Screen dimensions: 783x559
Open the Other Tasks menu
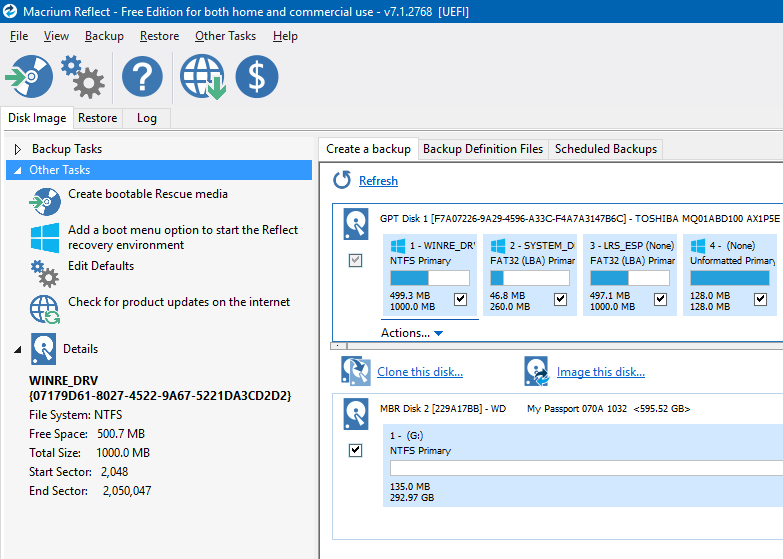[x=225, y=36]
